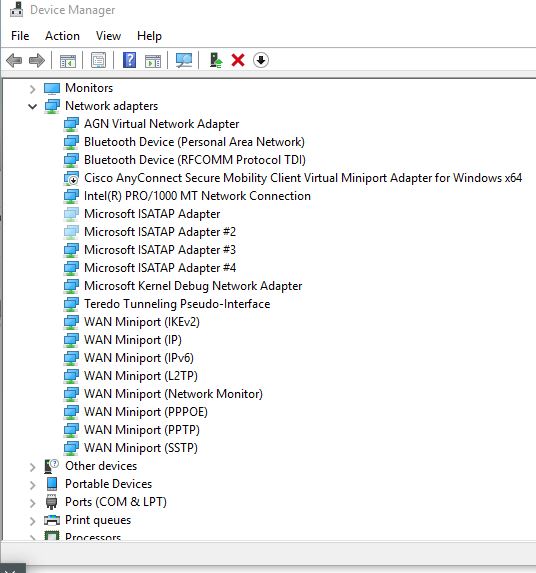Click the Ports (COM & LPT) icon
The width and height of the screenshot is (536, 573).
coord(52,502)
